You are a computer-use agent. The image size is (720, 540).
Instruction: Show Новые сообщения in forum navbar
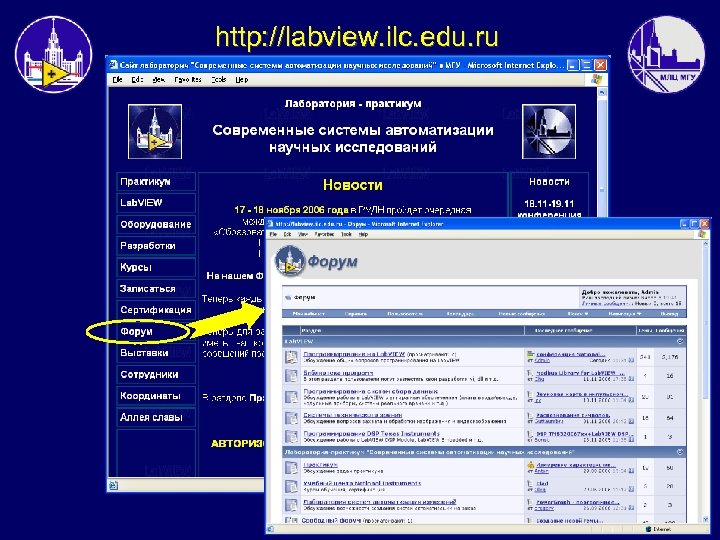521,314
